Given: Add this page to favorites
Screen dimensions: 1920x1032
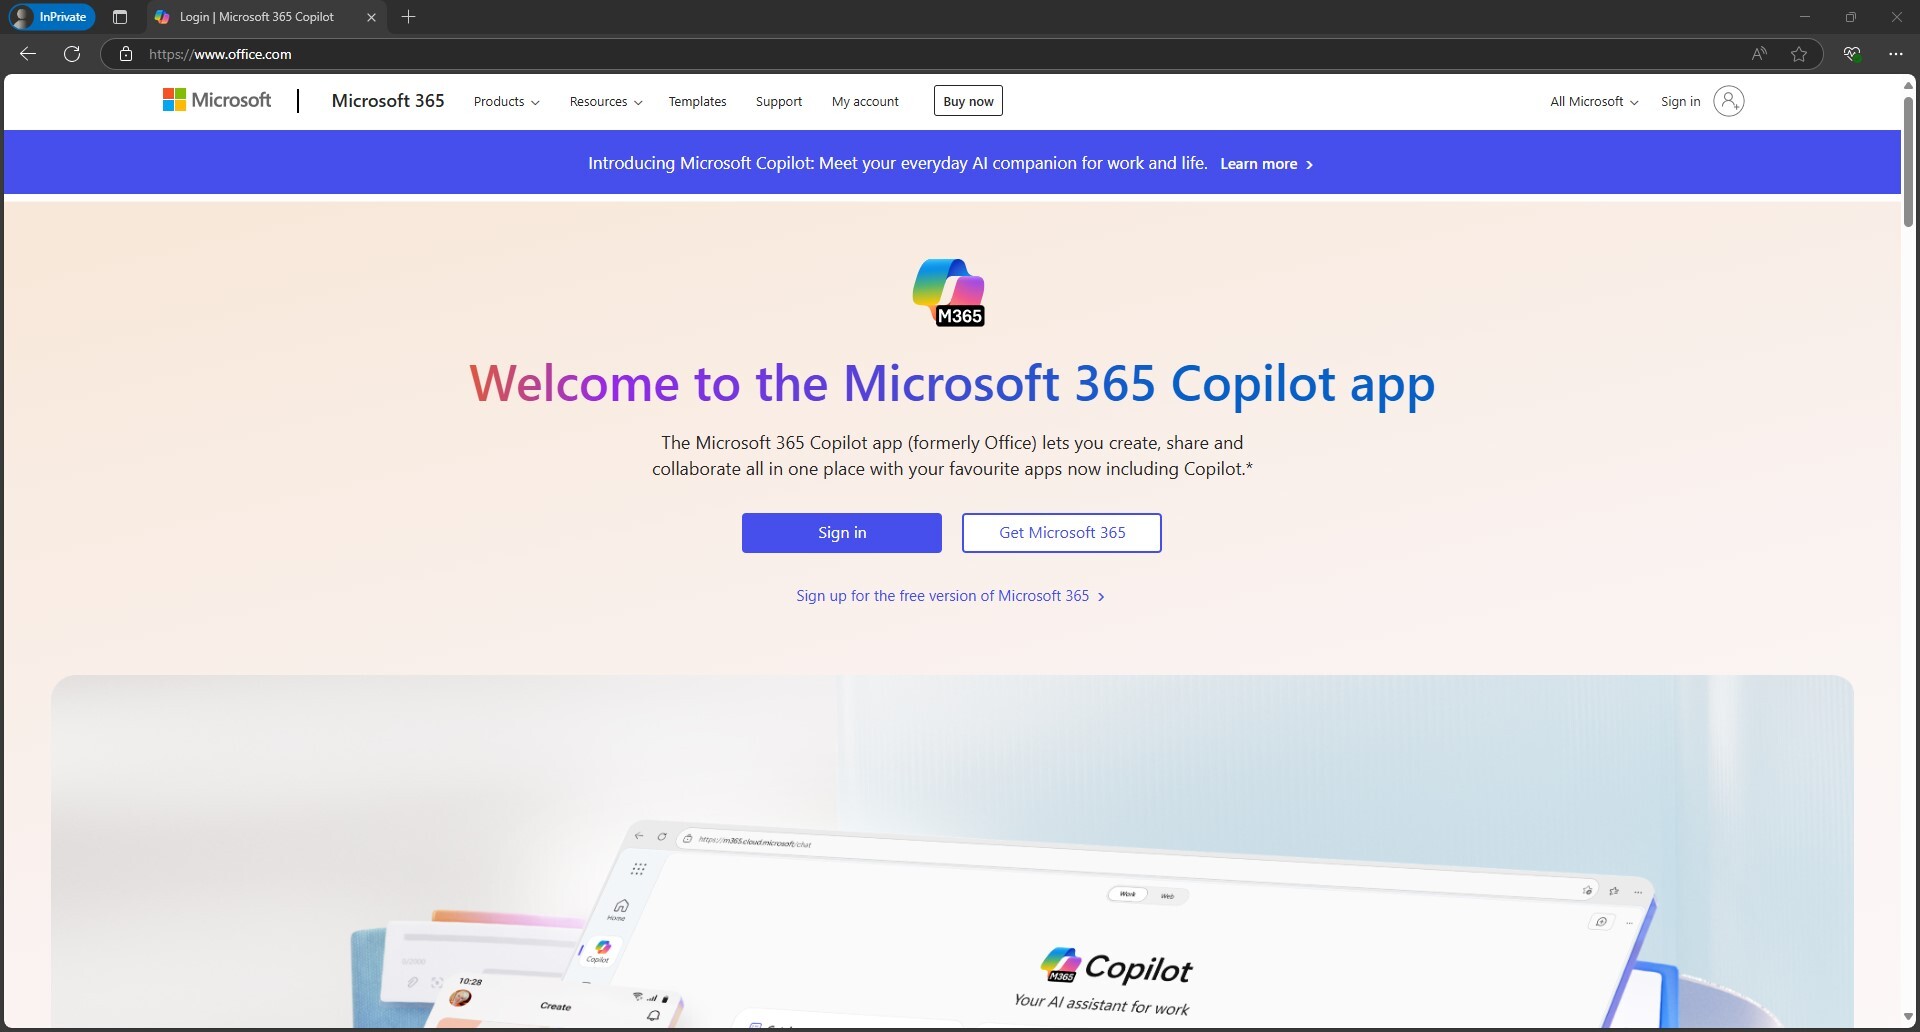Looking at the screenshot, I should 1799,54.
